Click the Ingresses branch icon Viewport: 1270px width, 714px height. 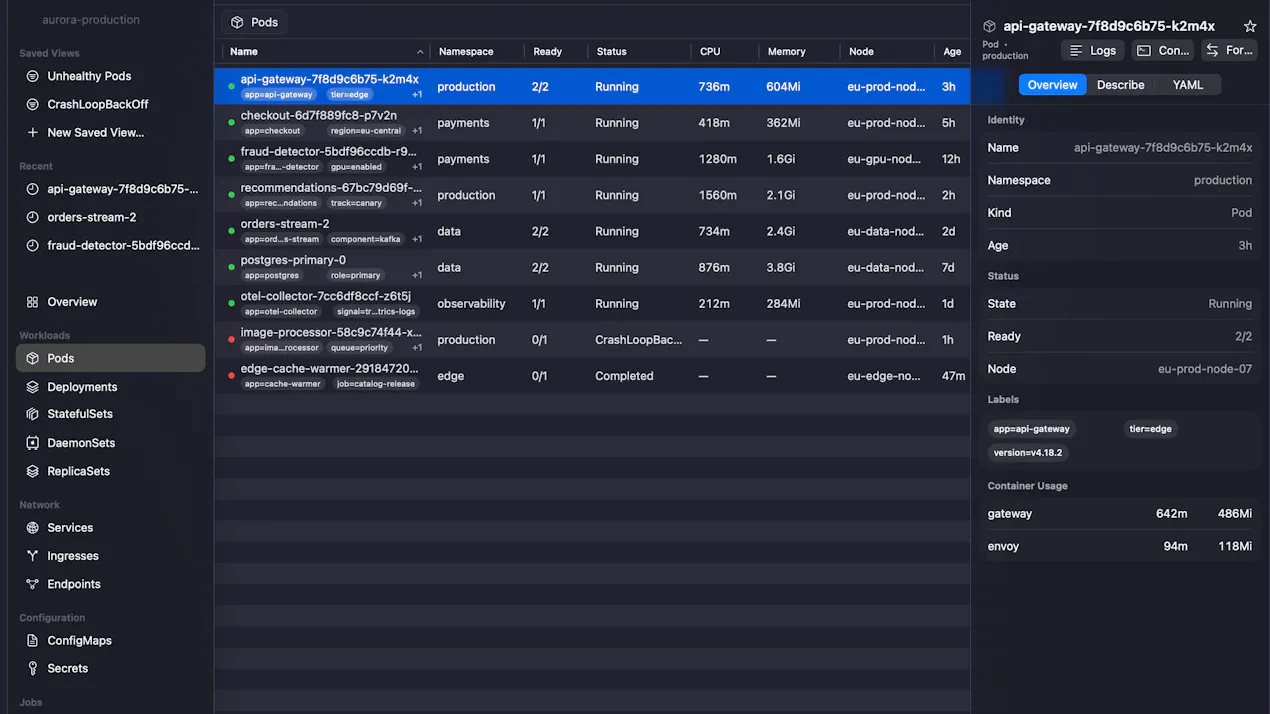pos(32,556)
